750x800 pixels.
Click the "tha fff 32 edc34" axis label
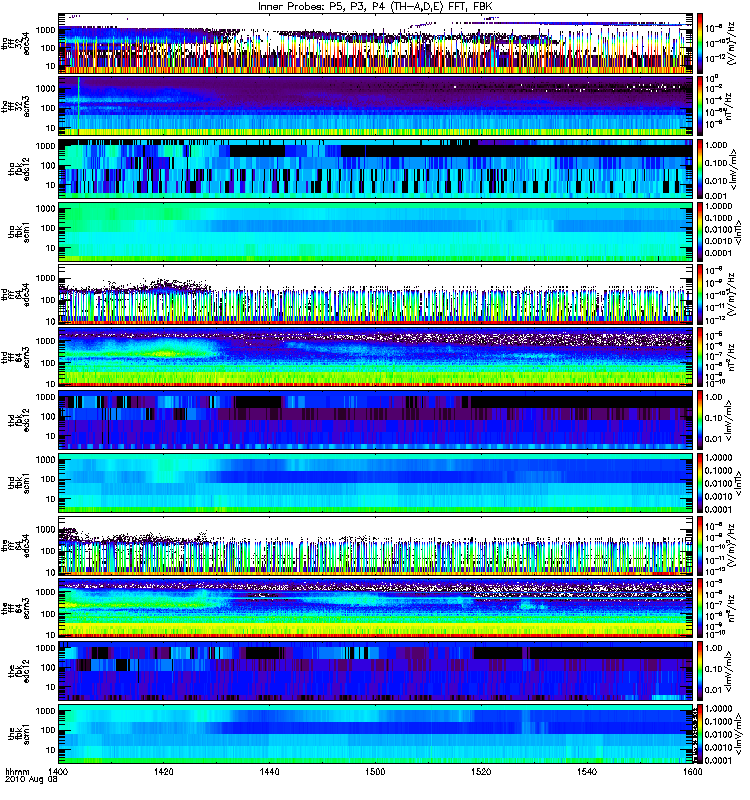coord(15,43)
